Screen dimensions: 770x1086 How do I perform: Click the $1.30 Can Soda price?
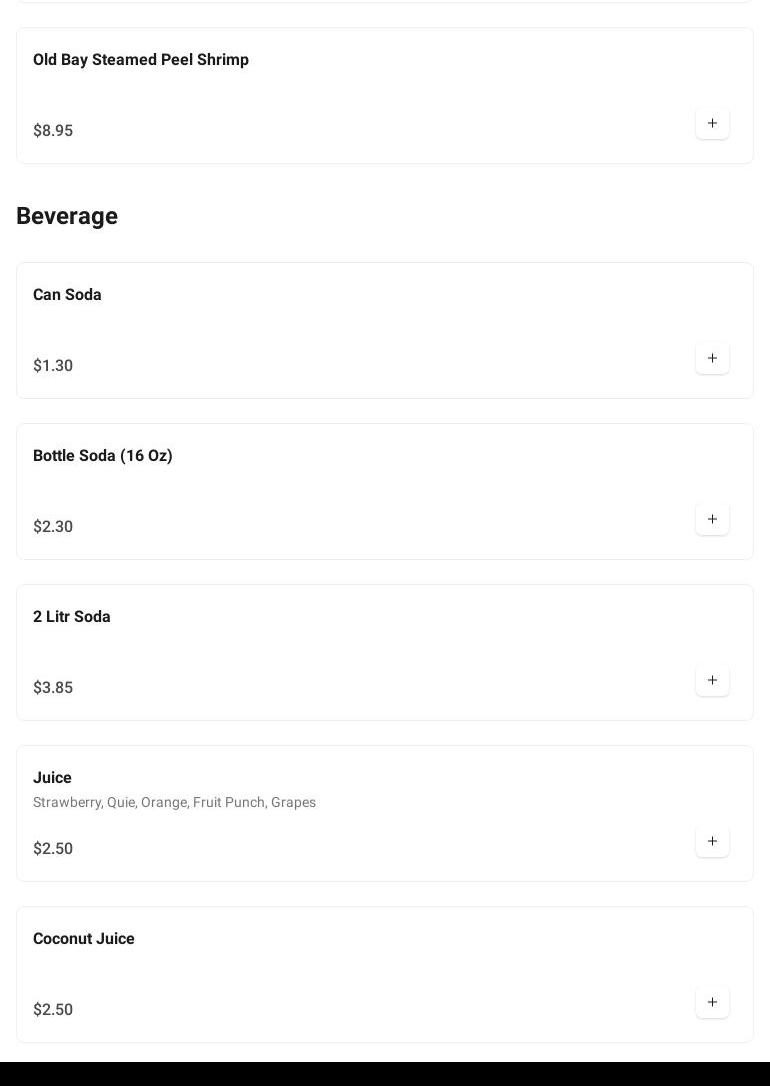click(53, 366)
